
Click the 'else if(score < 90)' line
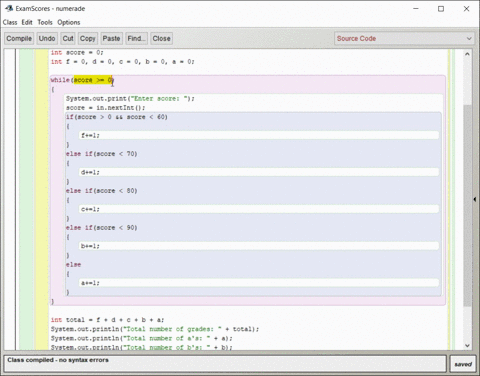pos(101,228)
